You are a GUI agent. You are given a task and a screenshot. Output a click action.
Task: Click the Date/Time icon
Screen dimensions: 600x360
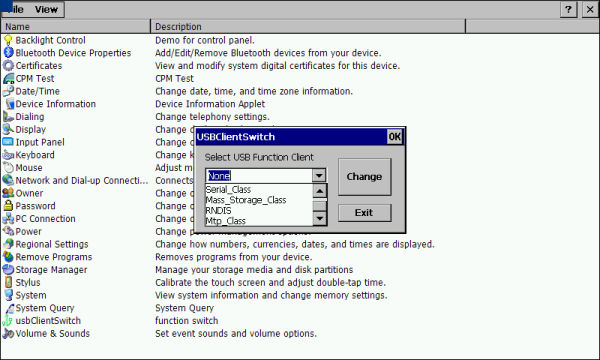coord(8,91)
